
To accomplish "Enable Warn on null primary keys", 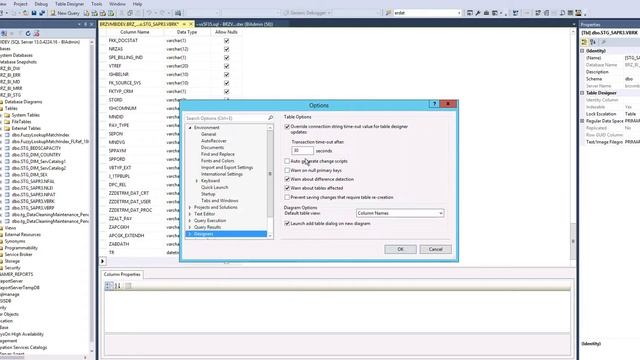I will 287,170.
